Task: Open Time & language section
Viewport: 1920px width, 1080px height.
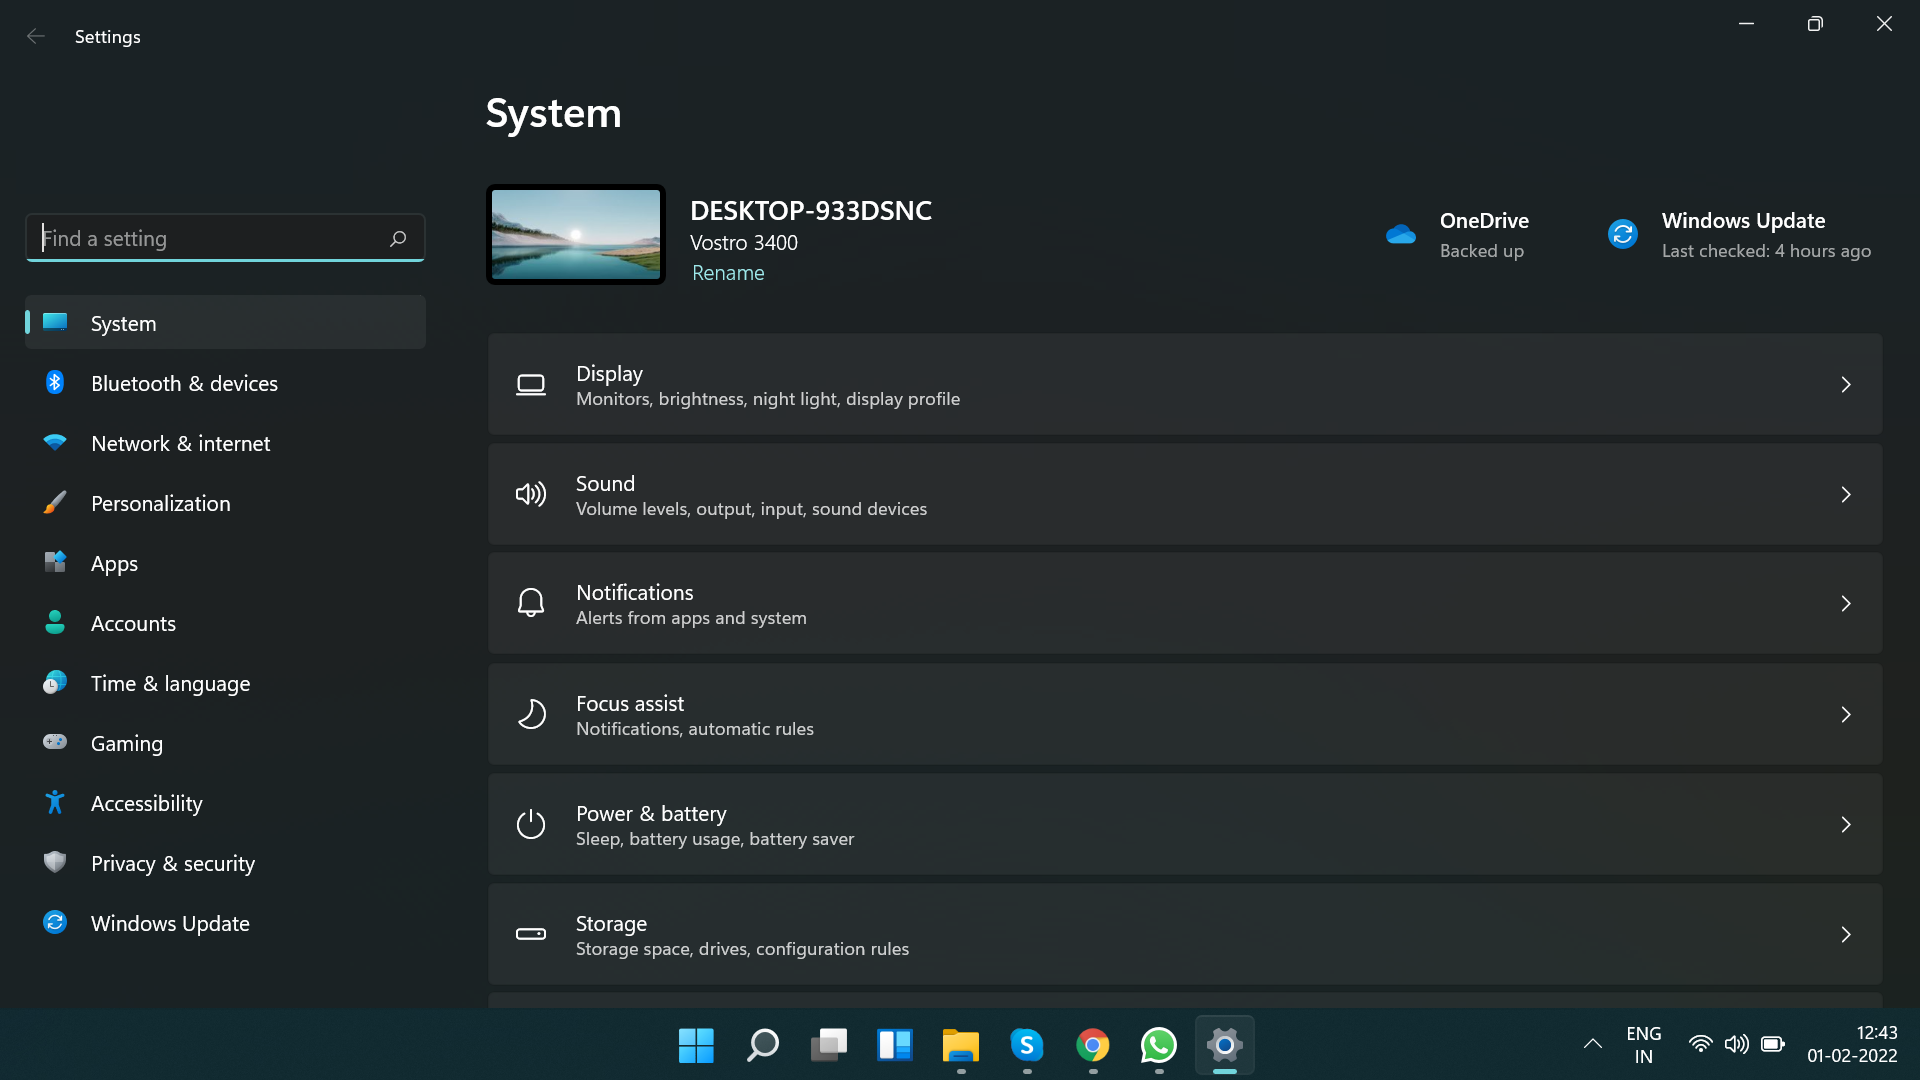Action: click(x=170, y=684)
